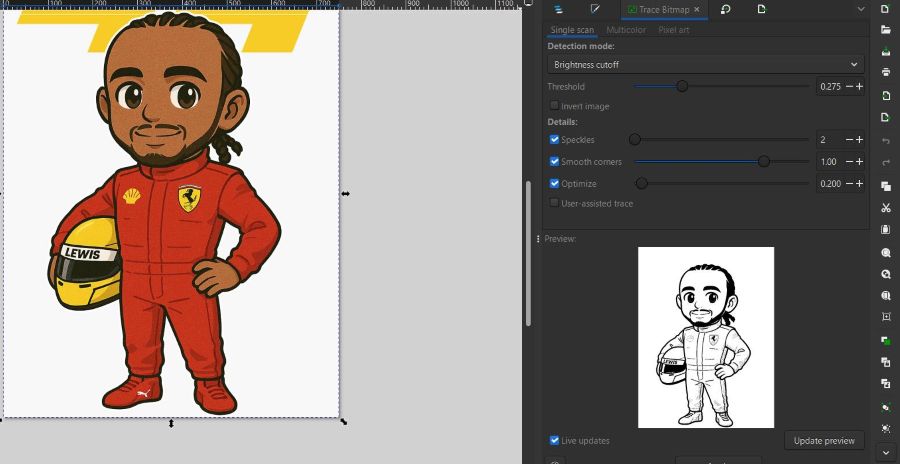
Task: Expand the dock tabs chevron menu
Action: click(861, 9)
